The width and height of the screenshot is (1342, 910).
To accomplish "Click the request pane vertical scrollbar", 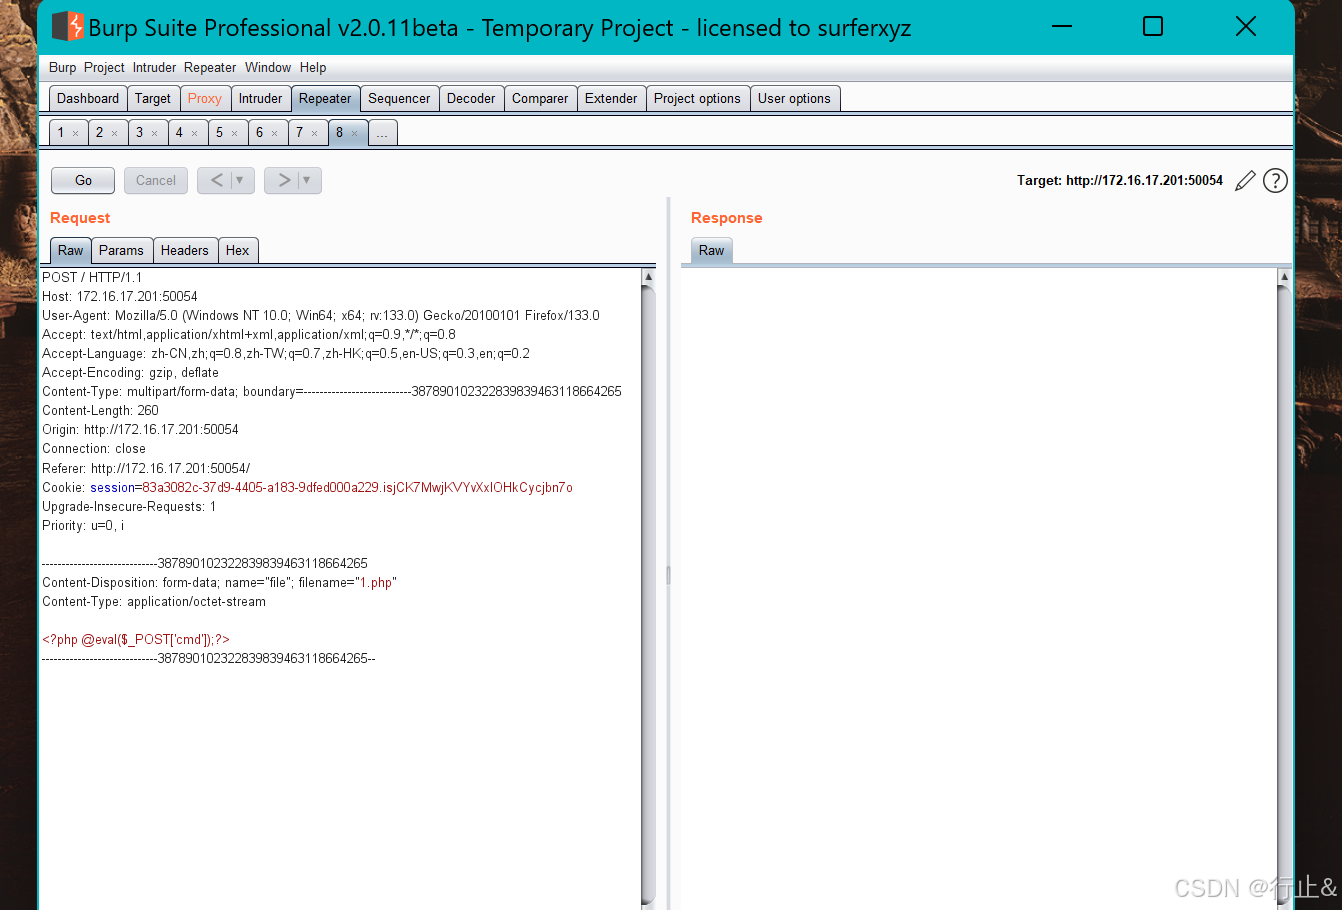I will [x=648, y=595].
